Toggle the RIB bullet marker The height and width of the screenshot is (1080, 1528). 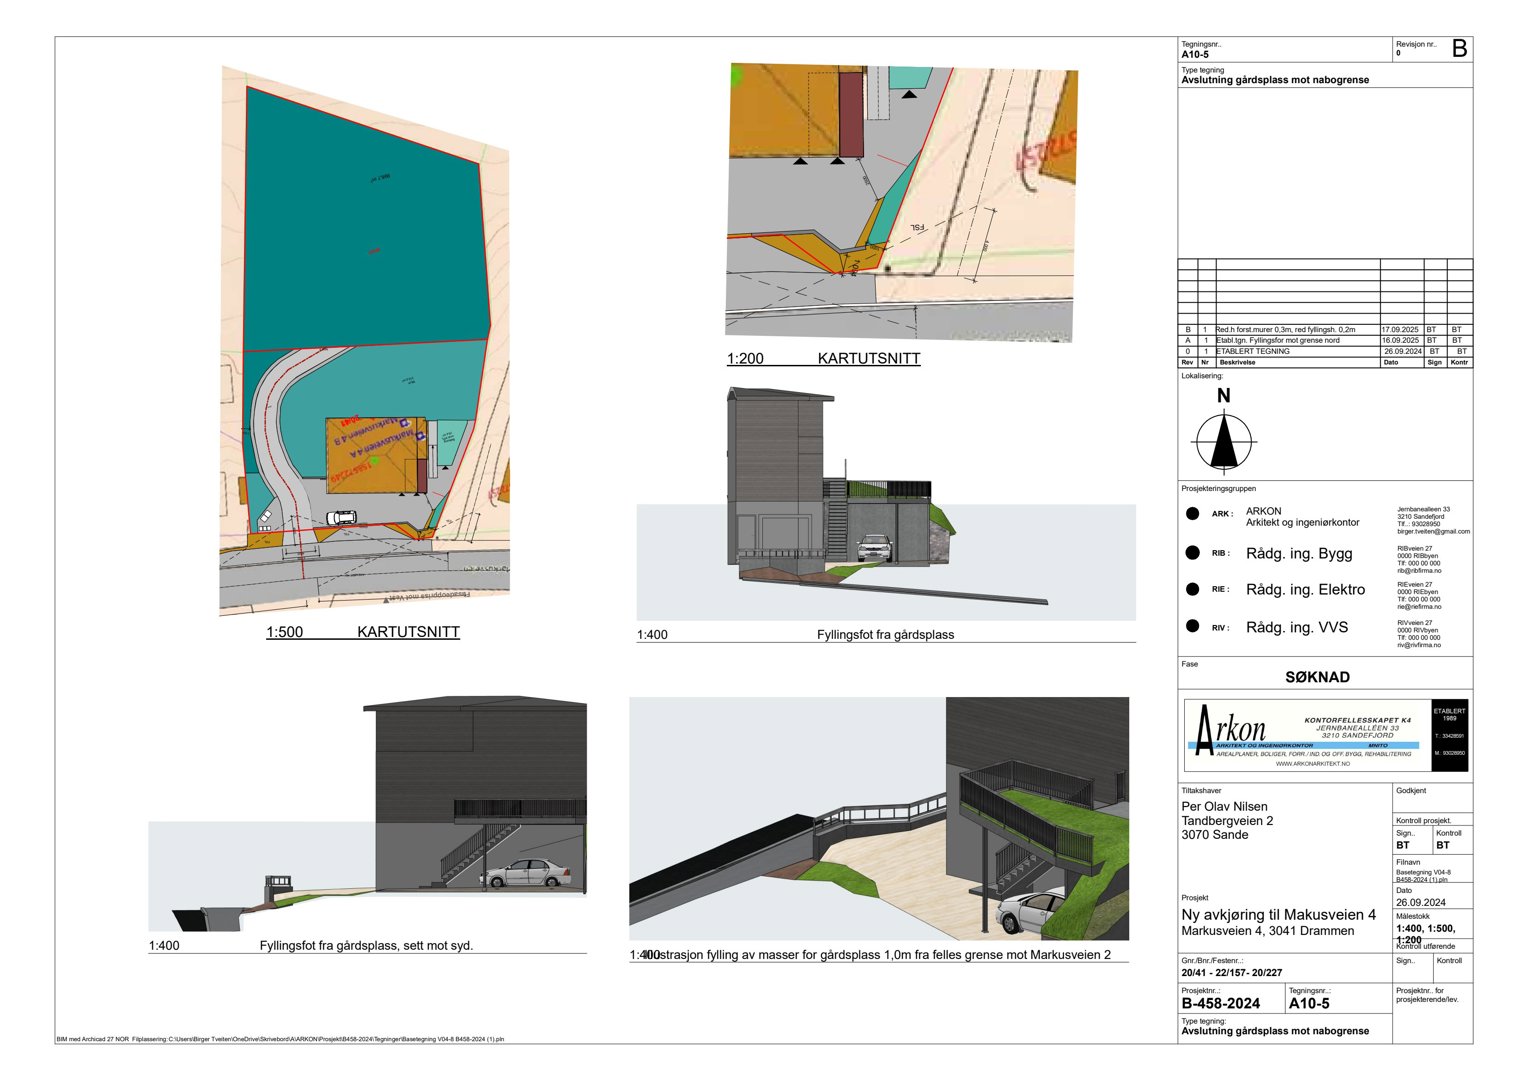tap(1193, 551)
